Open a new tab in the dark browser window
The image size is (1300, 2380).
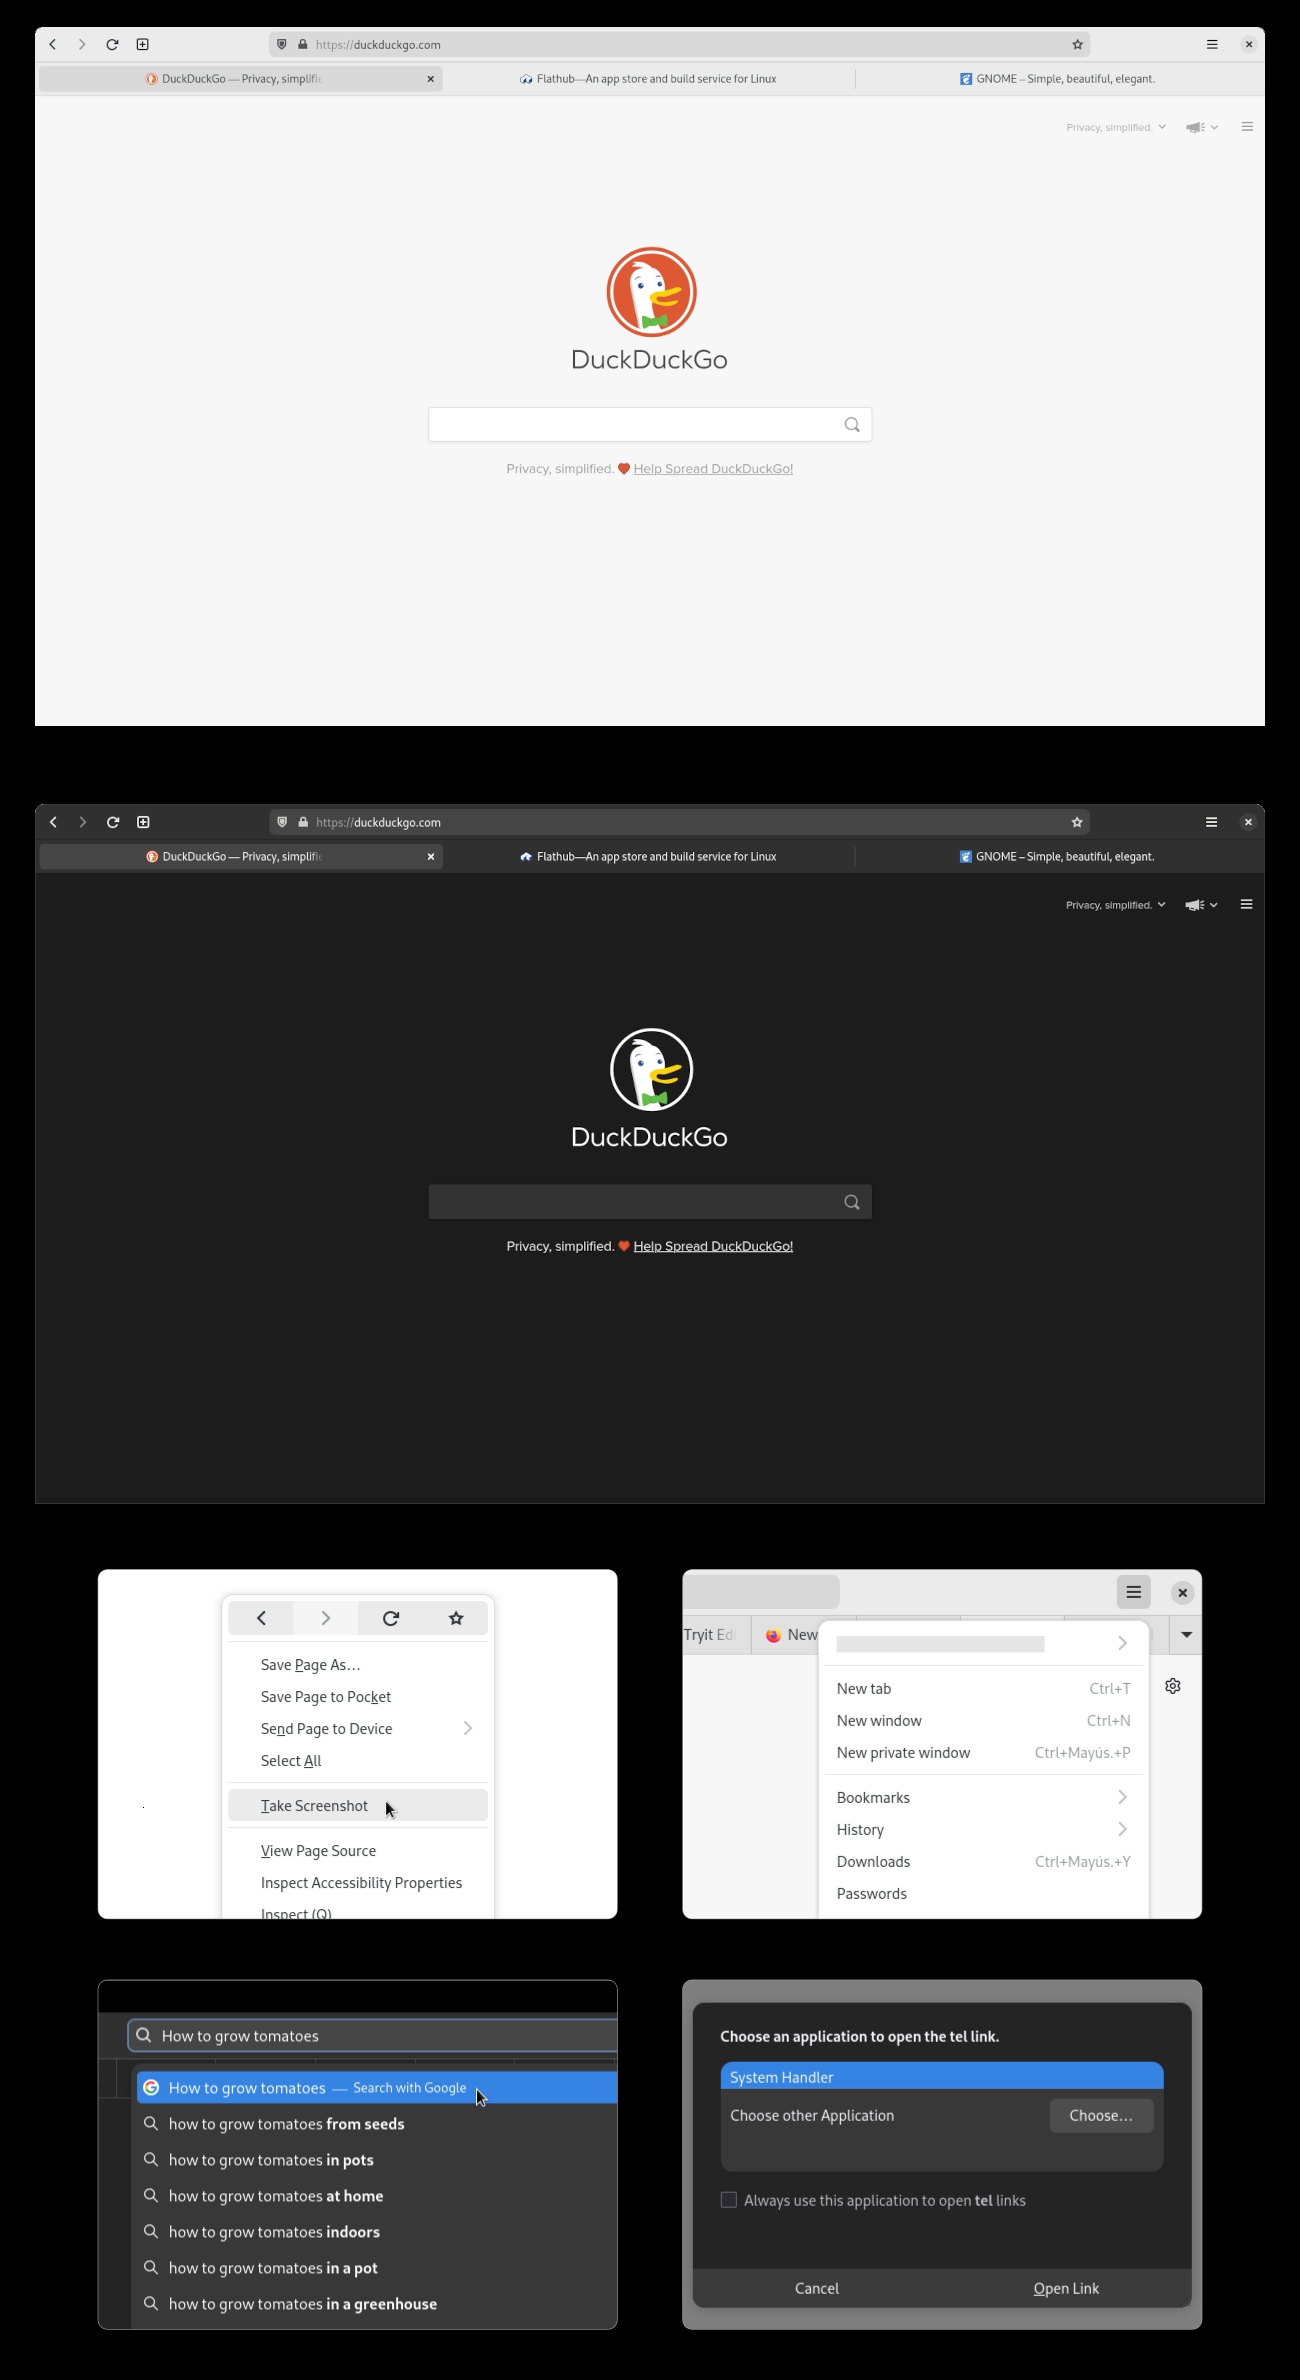142,822
